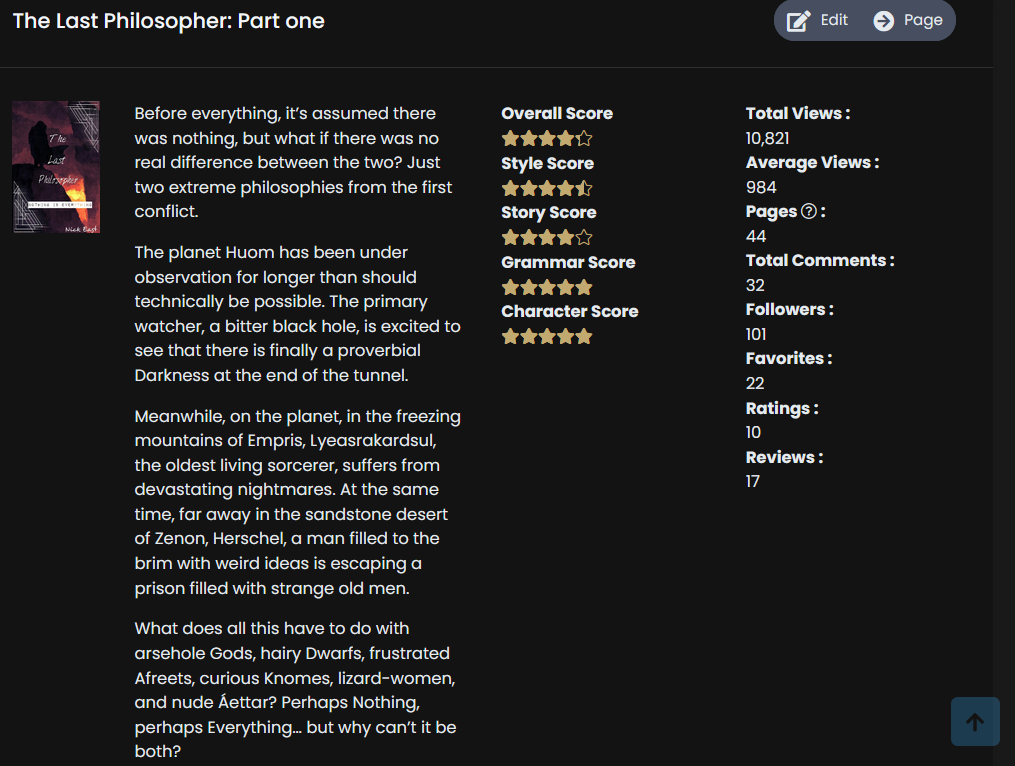Screen dimensions: 1015x766
Task: Select the Favorites statistic label
Action: (x=788, y=358)
